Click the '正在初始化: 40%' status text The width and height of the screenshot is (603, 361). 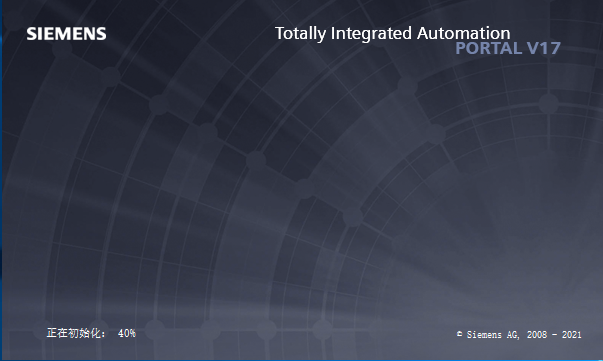[91, 333]
